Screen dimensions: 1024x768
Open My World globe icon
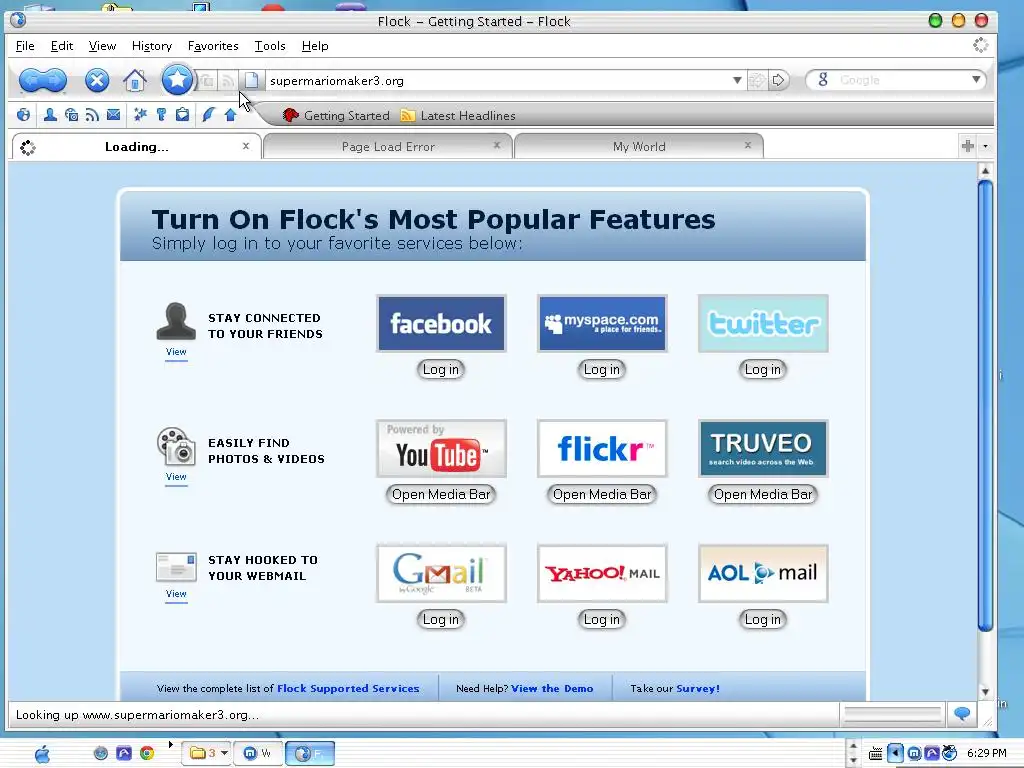[x=24, y=115]
